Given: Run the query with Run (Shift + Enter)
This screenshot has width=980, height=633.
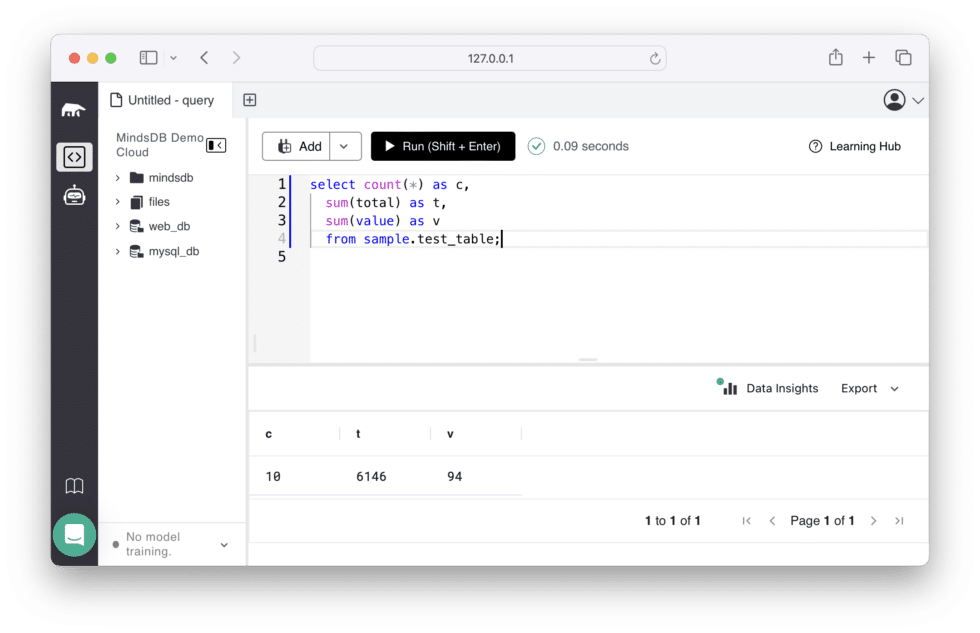Looking at the screenshot, I should tap(443, 146).
